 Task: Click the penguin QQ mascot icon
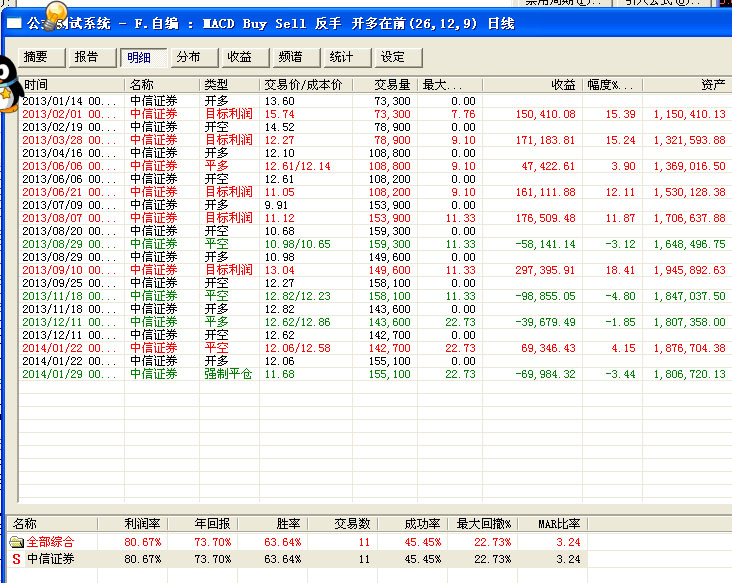tap(9, 85)
